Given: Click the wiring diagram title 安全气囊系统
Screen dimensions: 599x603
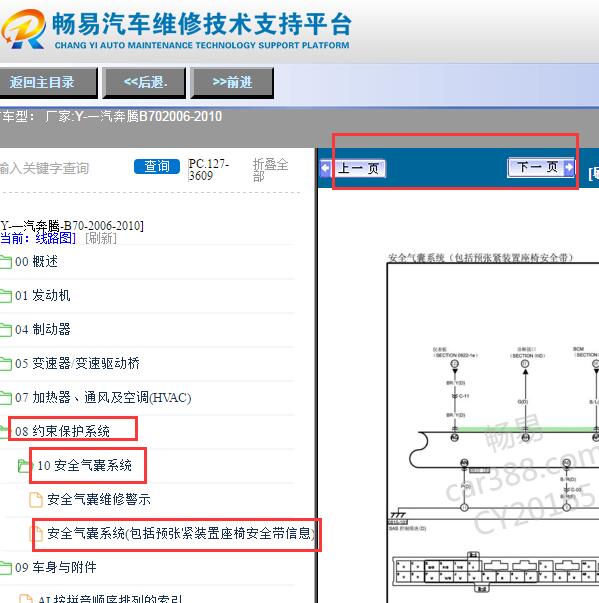Looking at the screenshot, I should 481,257.
